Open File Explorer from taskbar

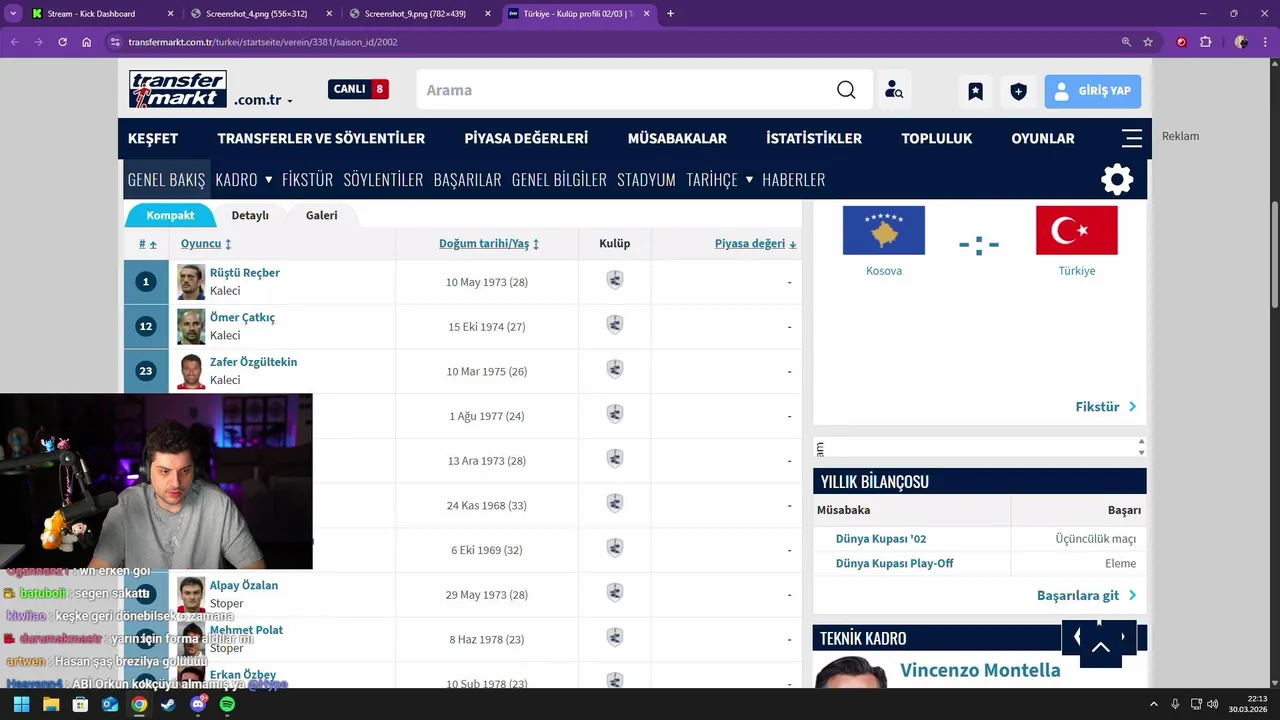[51, 704]
